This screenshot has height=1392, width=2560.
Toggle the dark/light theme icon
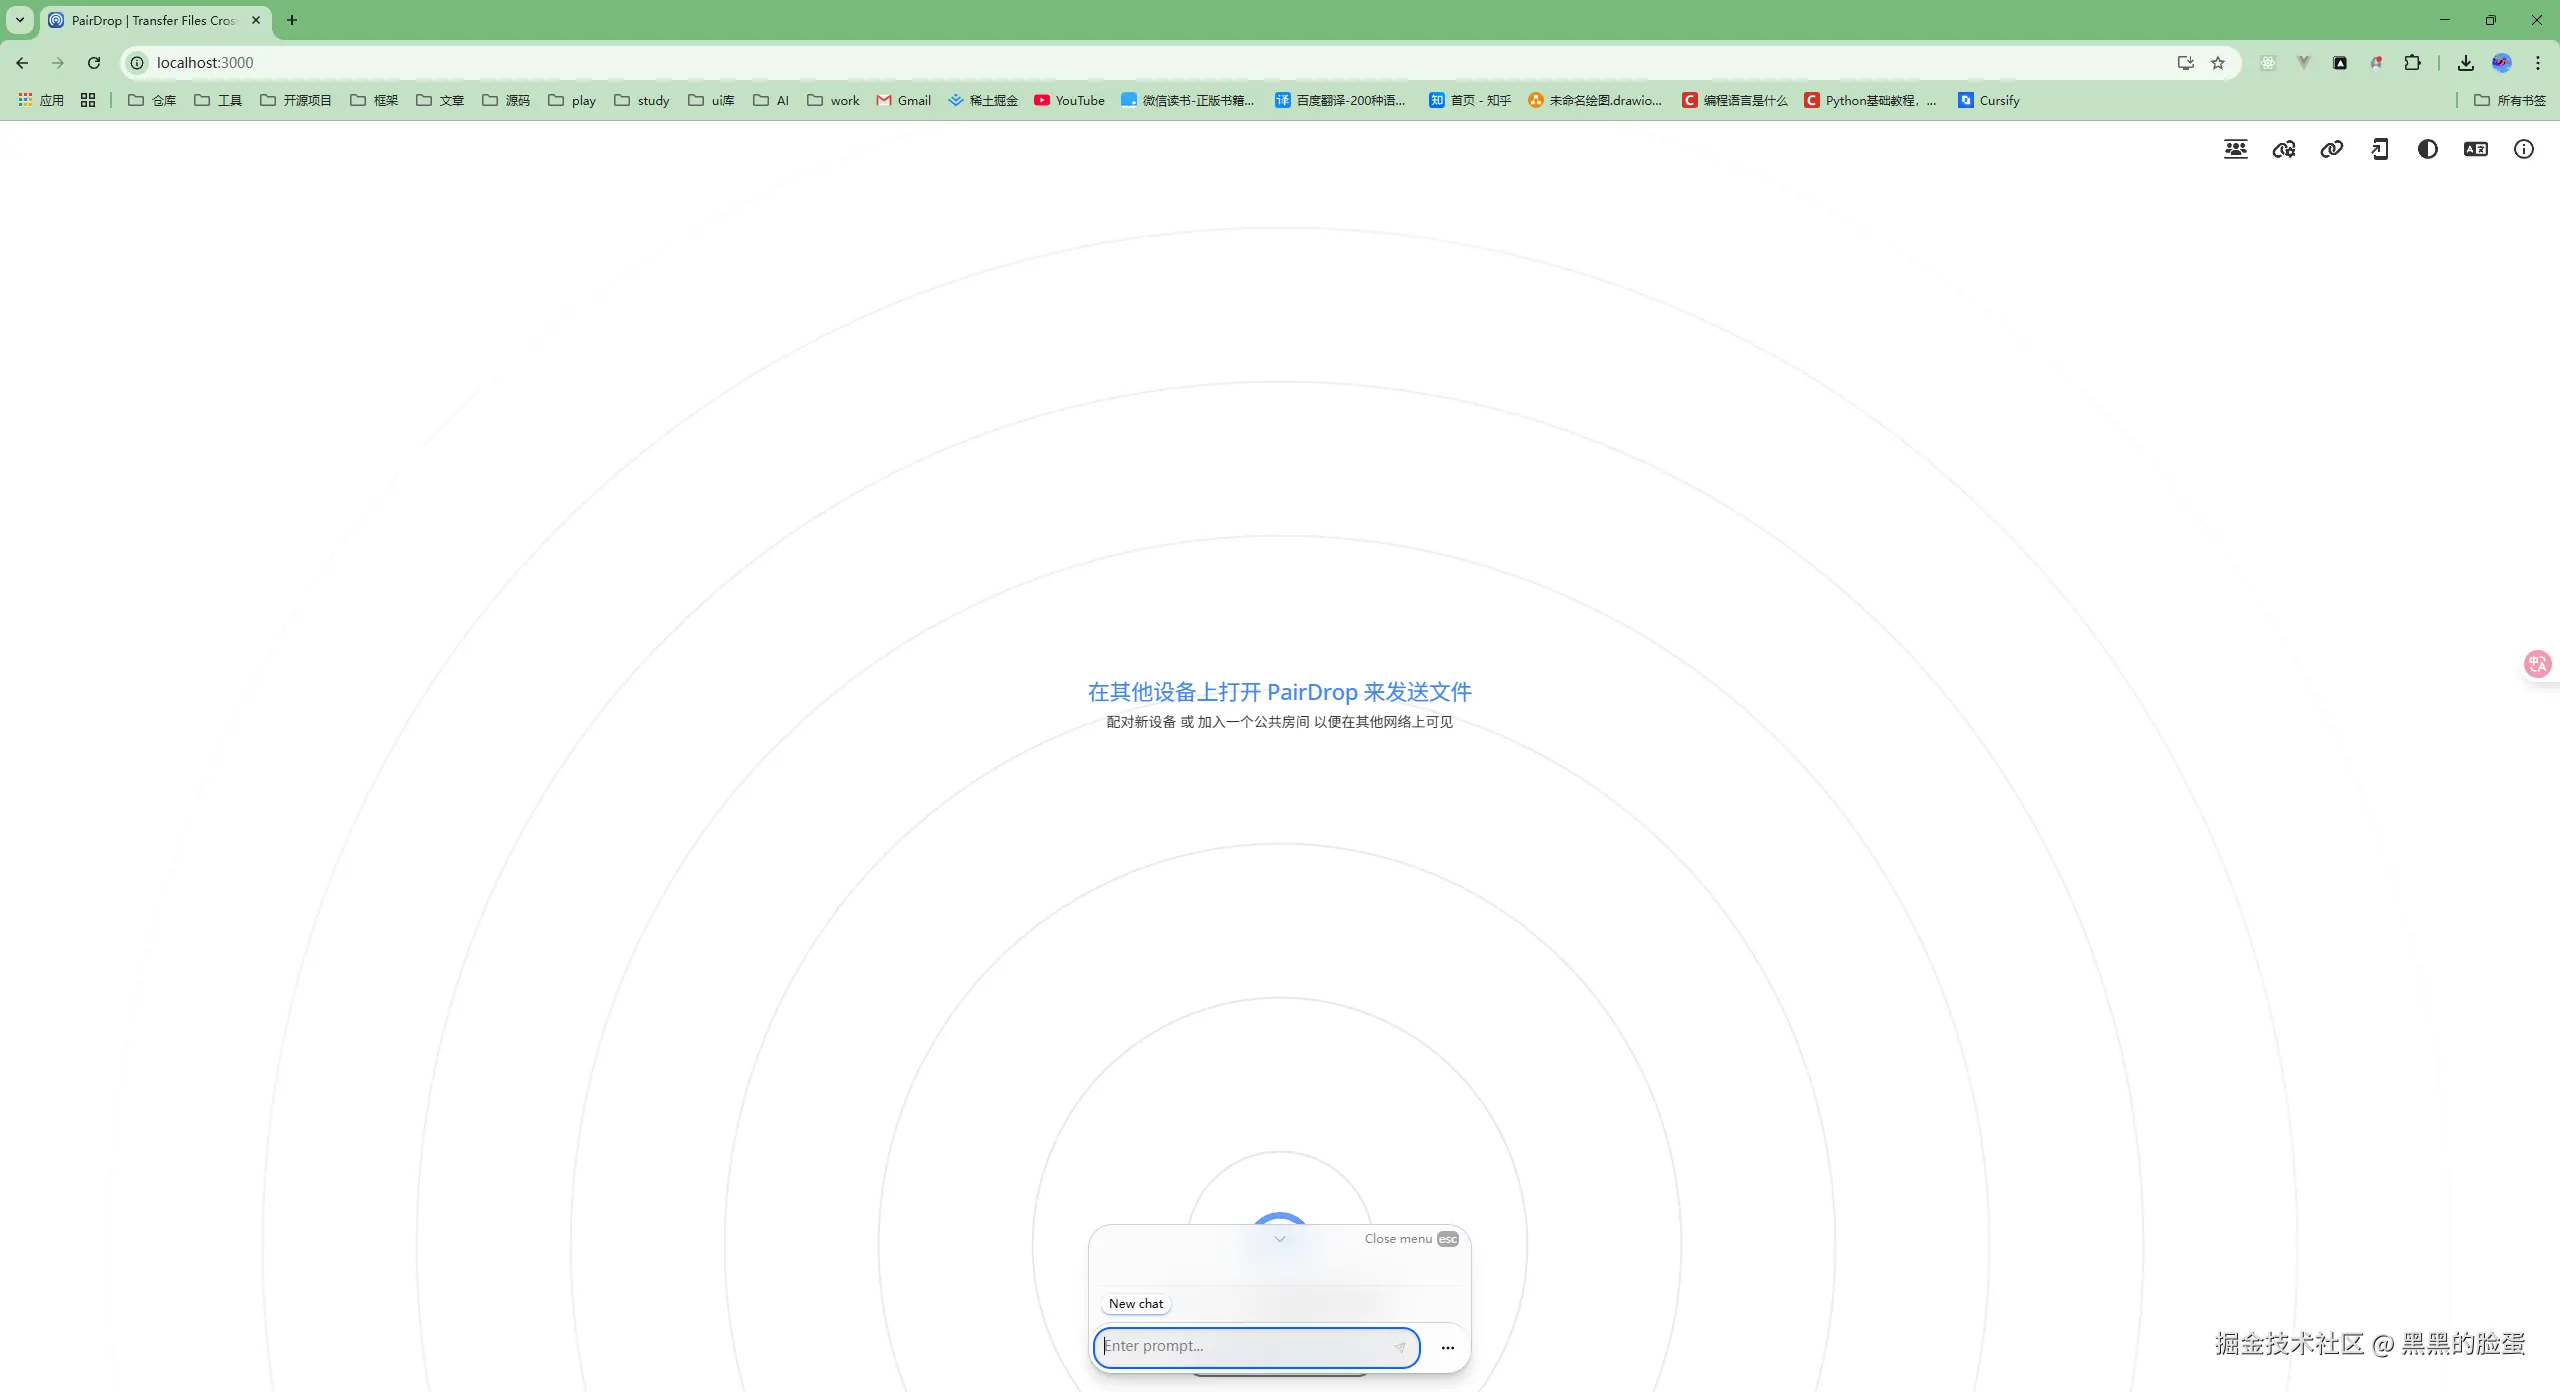pyautogui.click(x=2427, y=149)
